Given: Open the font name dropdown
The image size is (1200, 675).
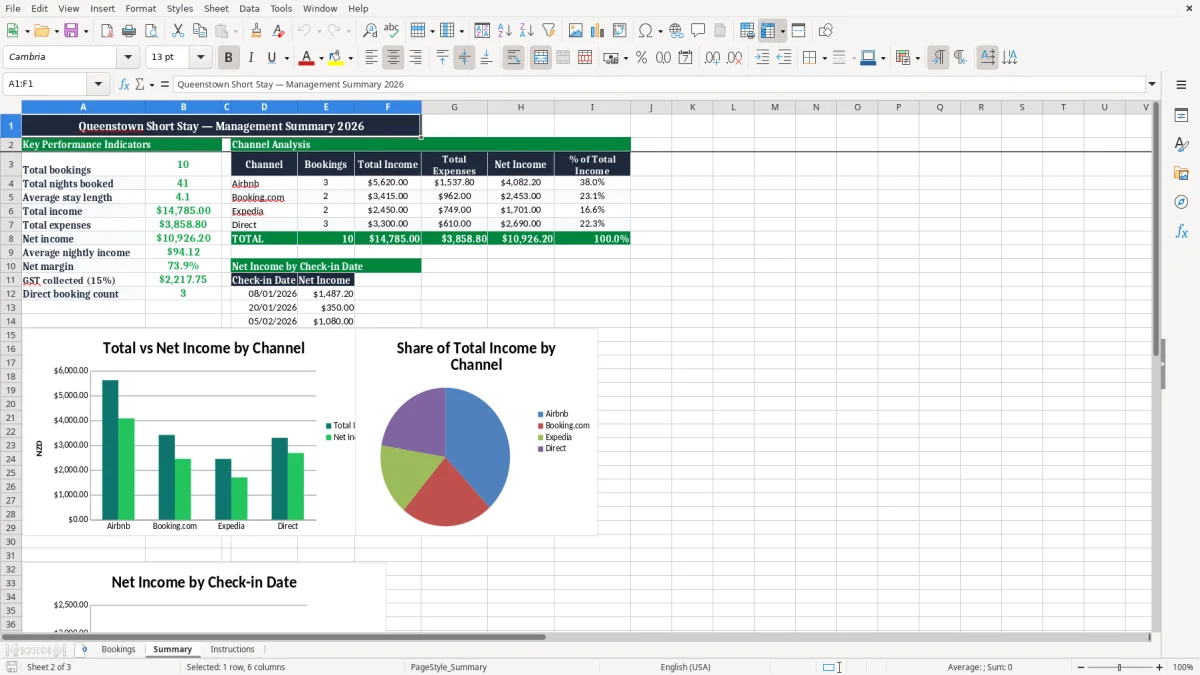Looking at the screenshot, I should 128,58.
